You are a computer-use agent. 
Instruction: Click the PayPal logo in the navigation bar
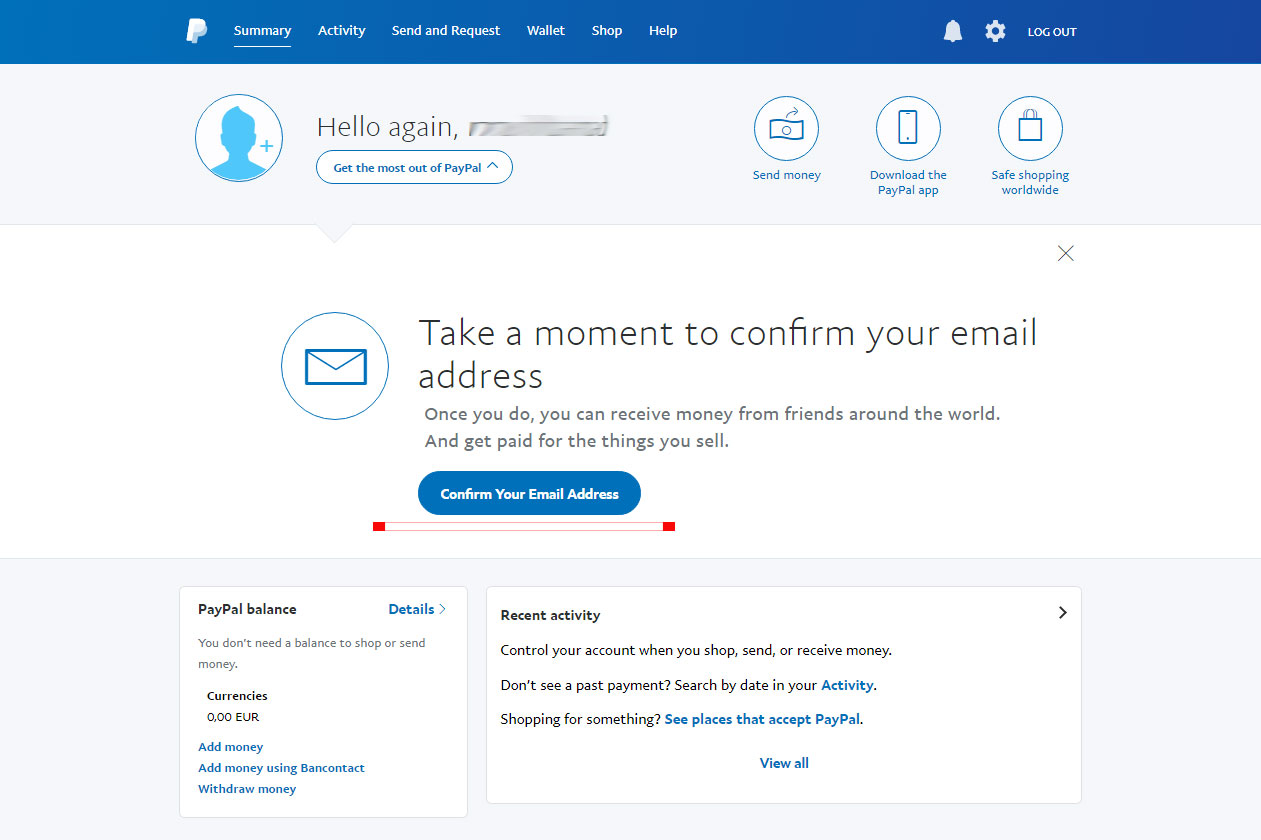click(196, 30)
